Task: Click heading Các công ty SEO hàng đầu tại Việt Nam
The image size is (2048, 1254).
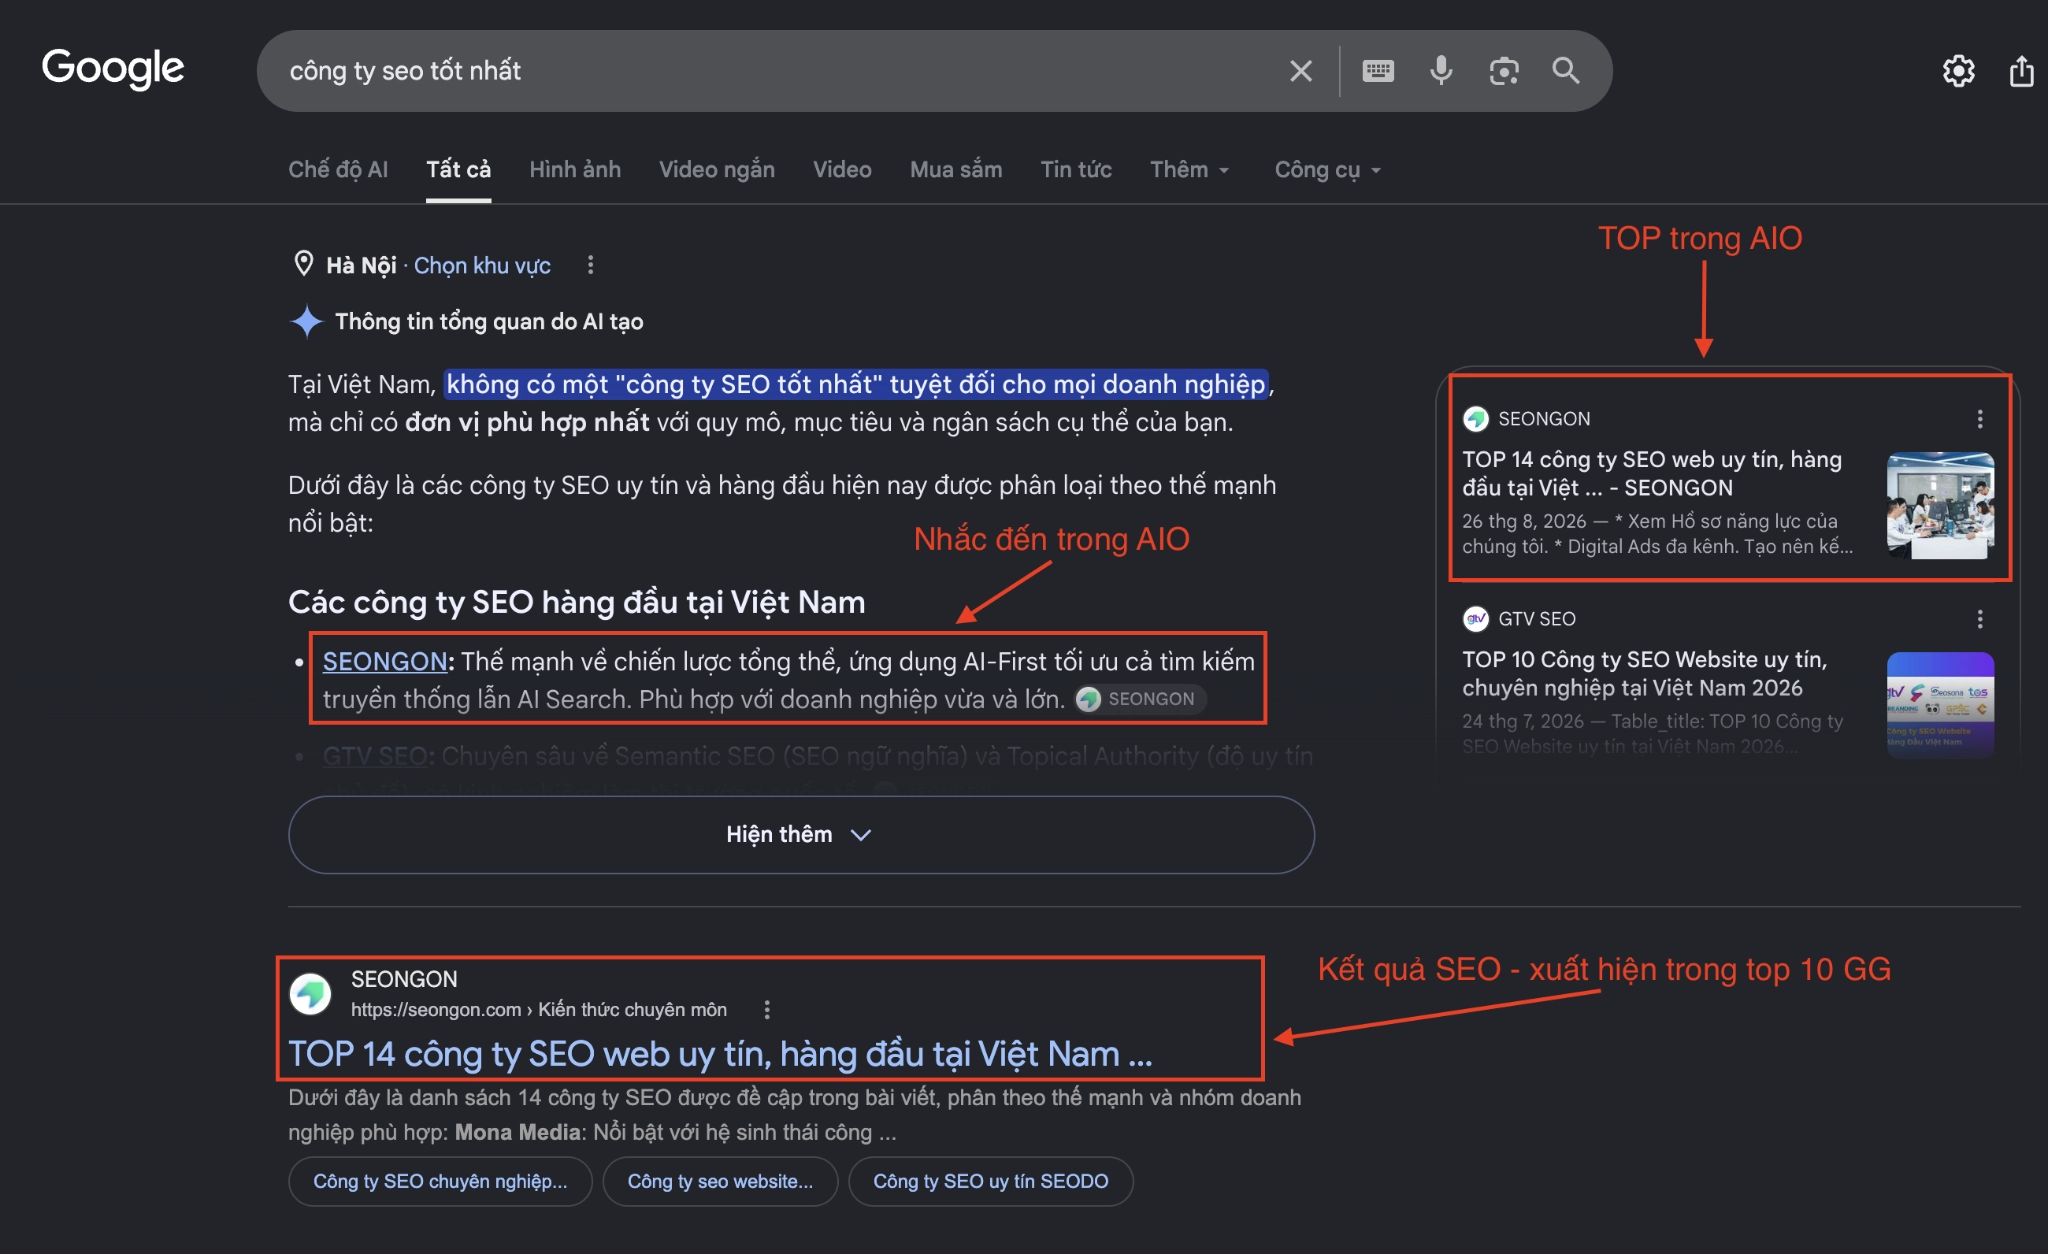Action: pos(577,602)
